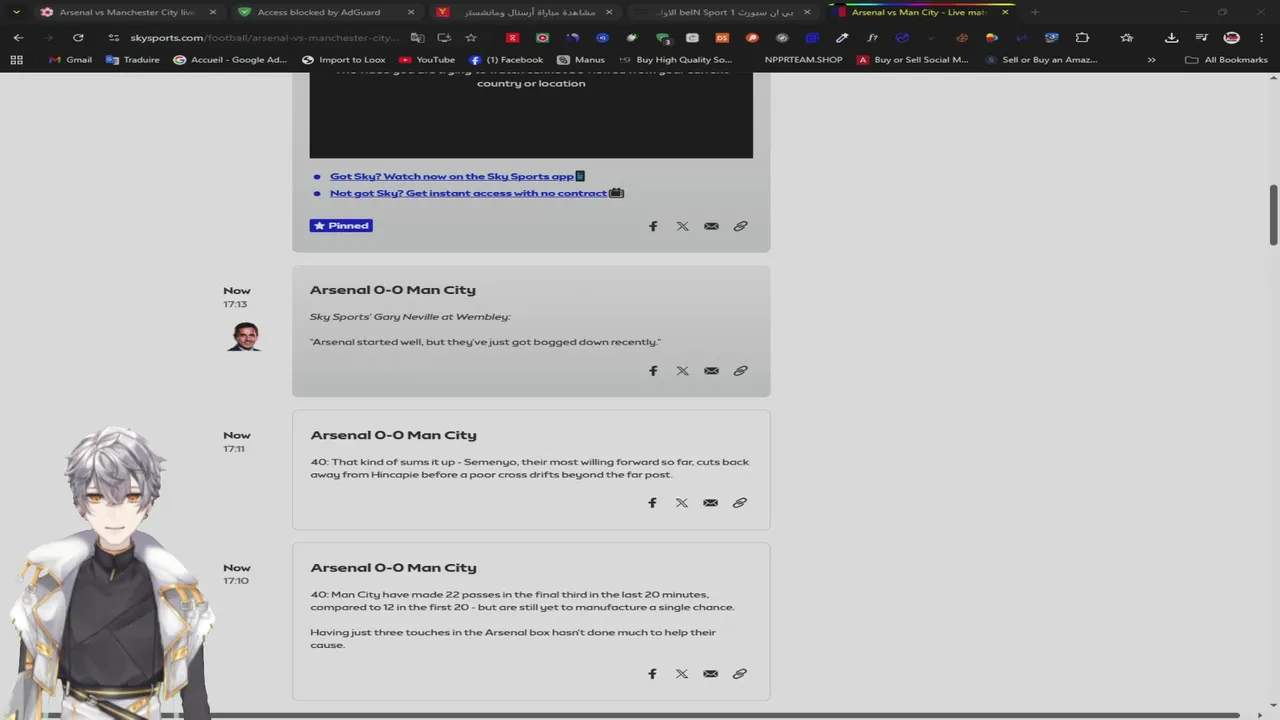Open the Manus bookmark
This screenshot has width=1280, height=720.
581,60
